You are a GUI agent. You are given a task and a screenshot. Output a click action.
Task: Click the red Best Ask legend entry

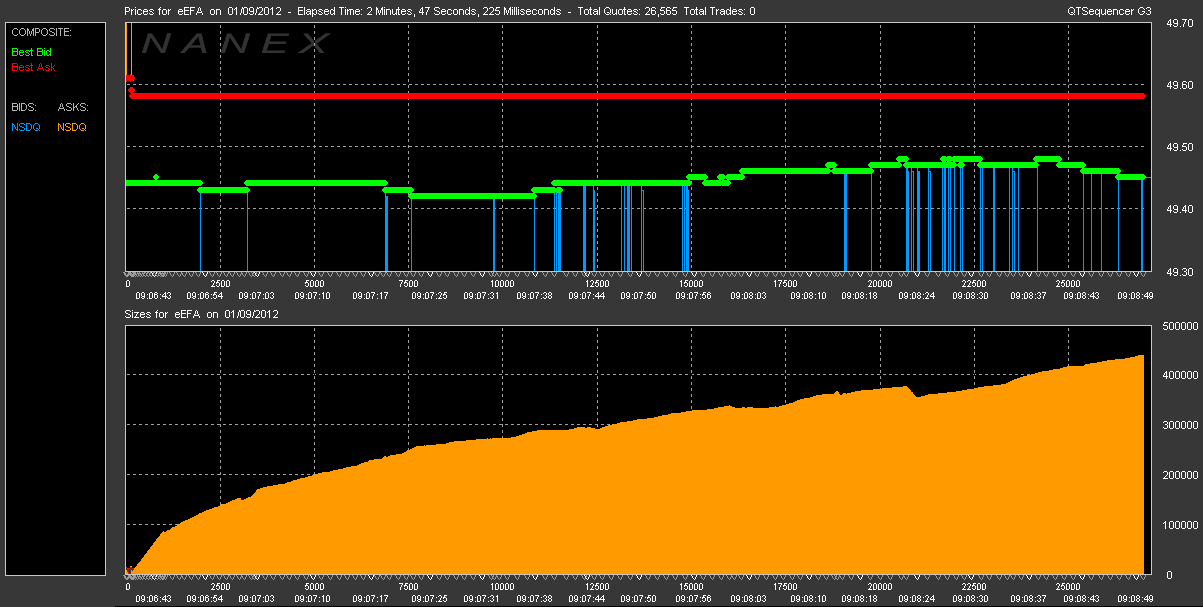tap(33, 67)
